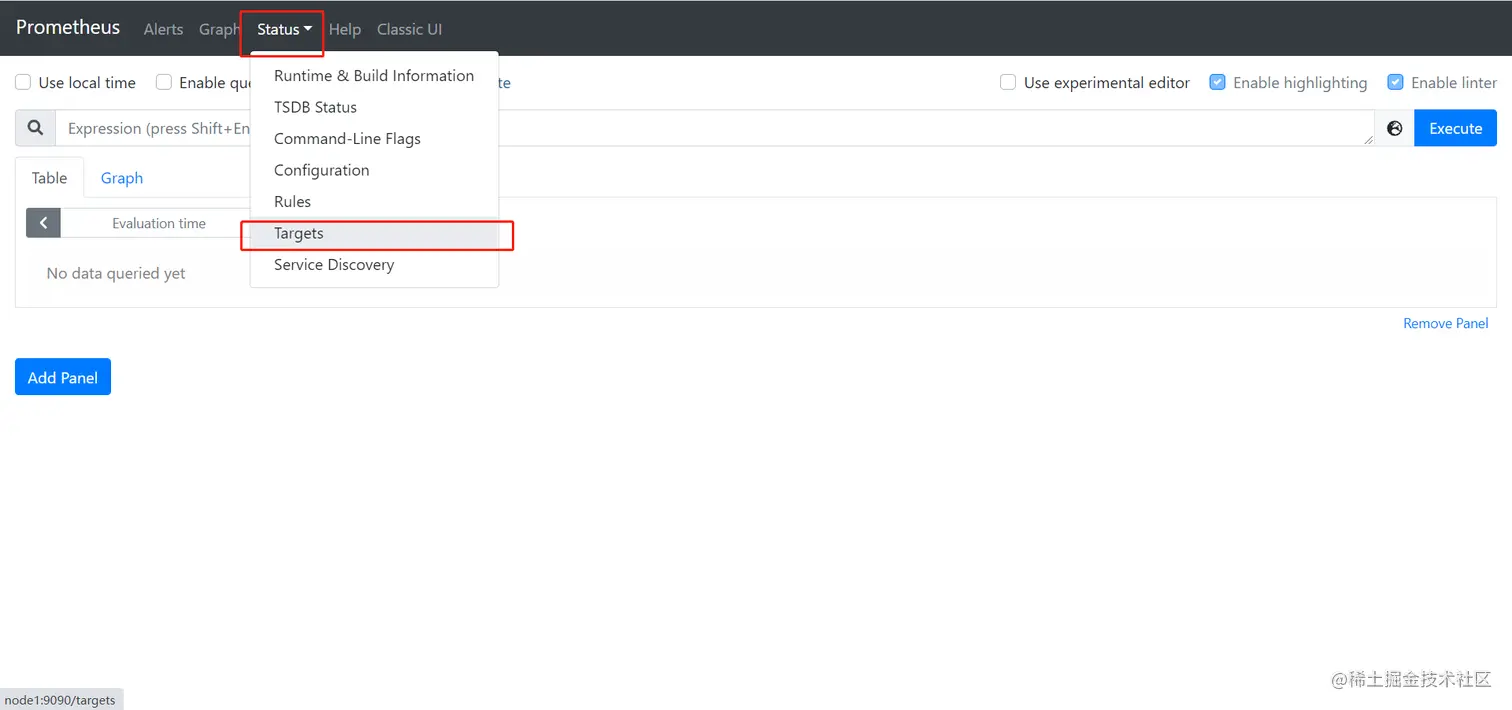Switch to Classic UI
Viewport: 1512px width, 710px height.
(409, 29)
